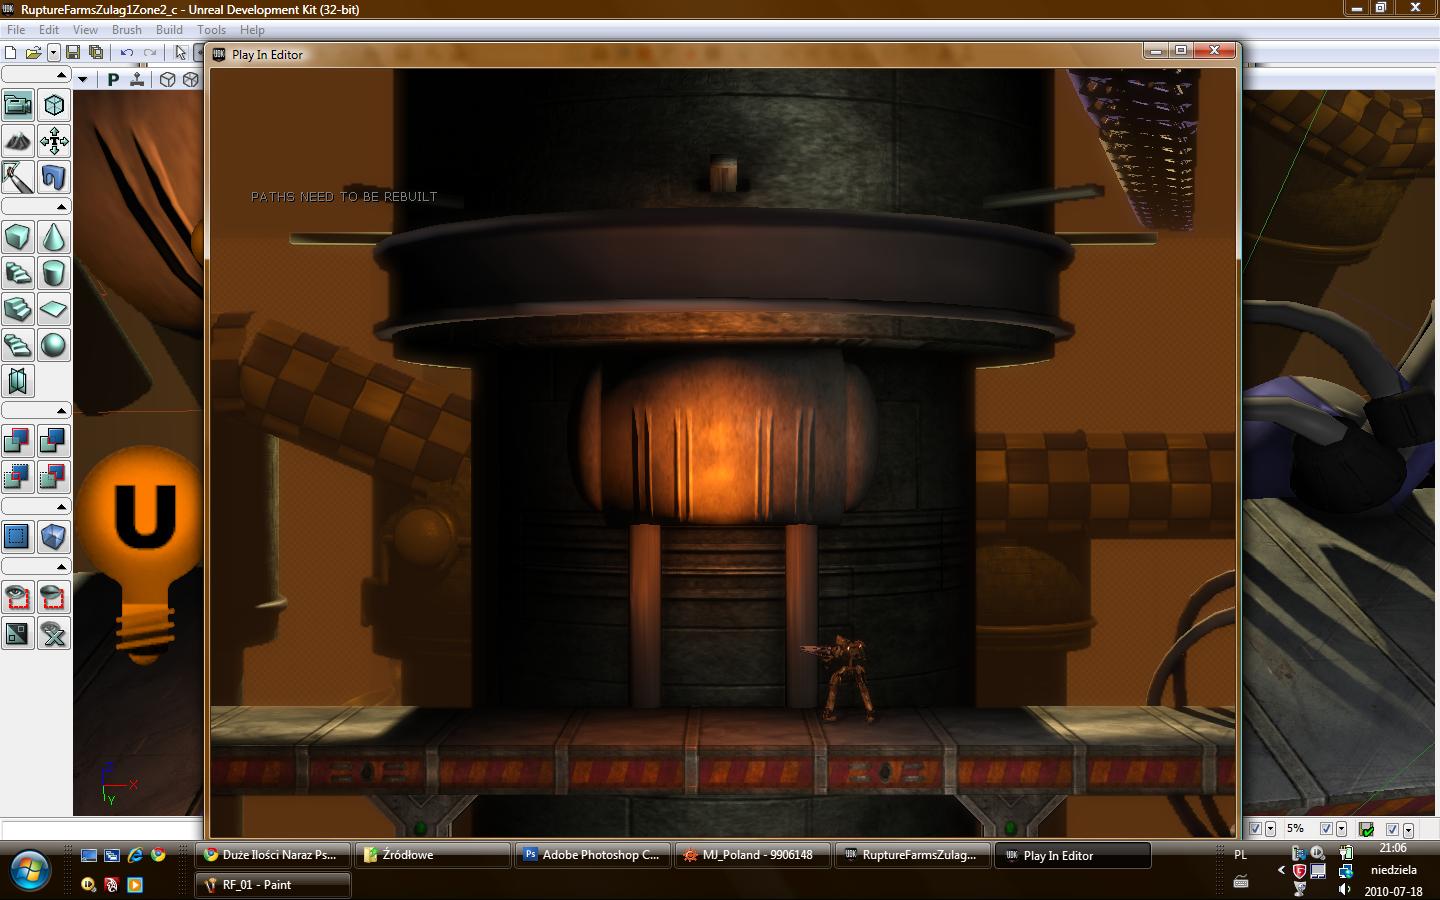Collapse the CSG operations section arrow

coord(61,411)
